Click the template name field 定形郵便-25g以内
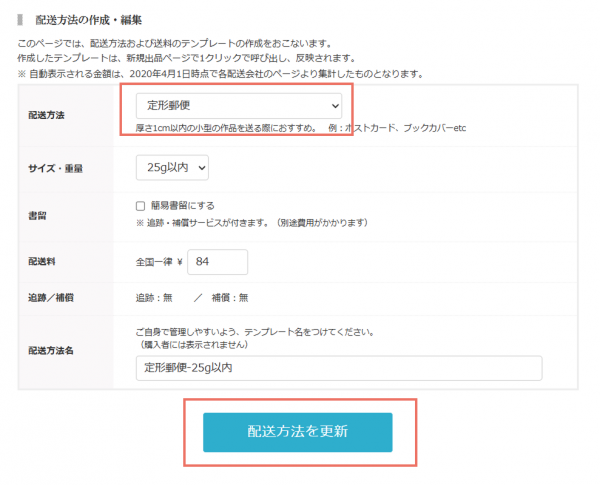The width and height of the screenshot is (600, 485). 338,368
